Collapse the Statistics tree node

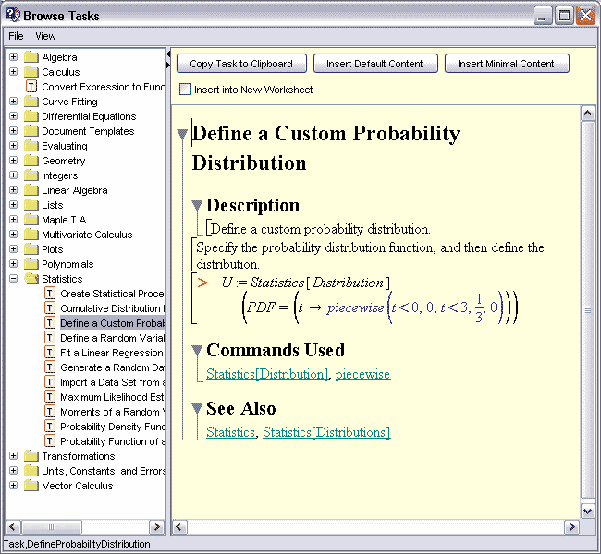(x=13, y=279)
